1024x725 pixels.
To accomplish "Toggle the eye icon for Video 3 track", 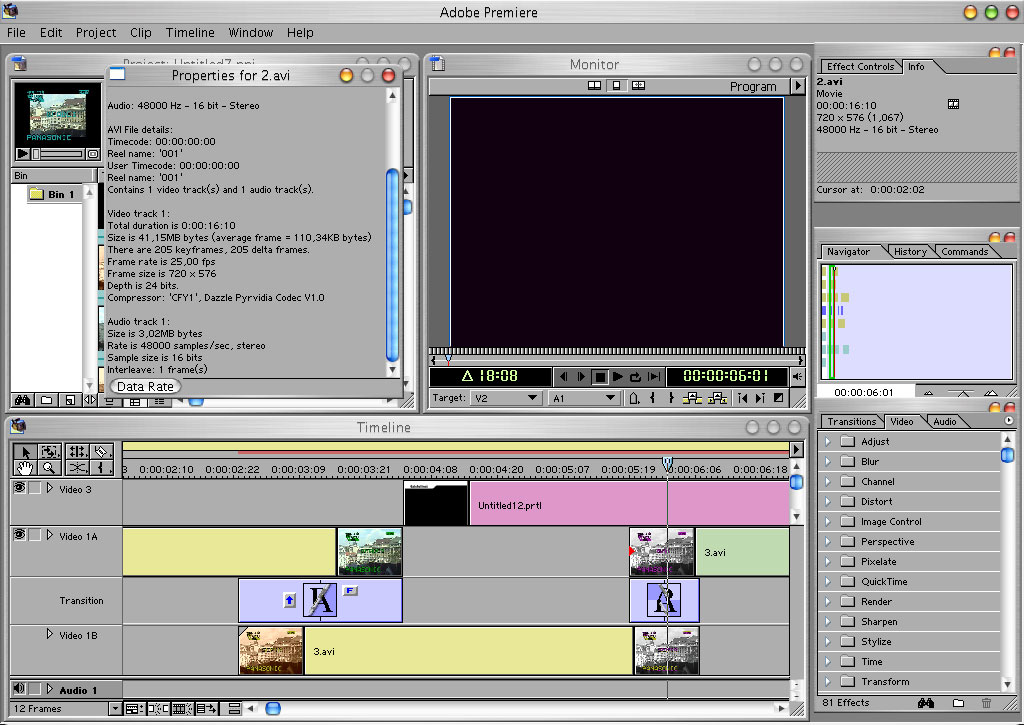I will click(20, 487).
